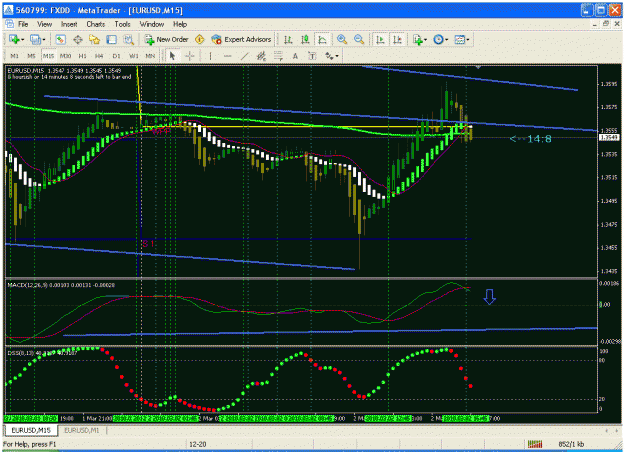
Task: Pick the Fibonacci retracement tool
Action: (278, 56)
